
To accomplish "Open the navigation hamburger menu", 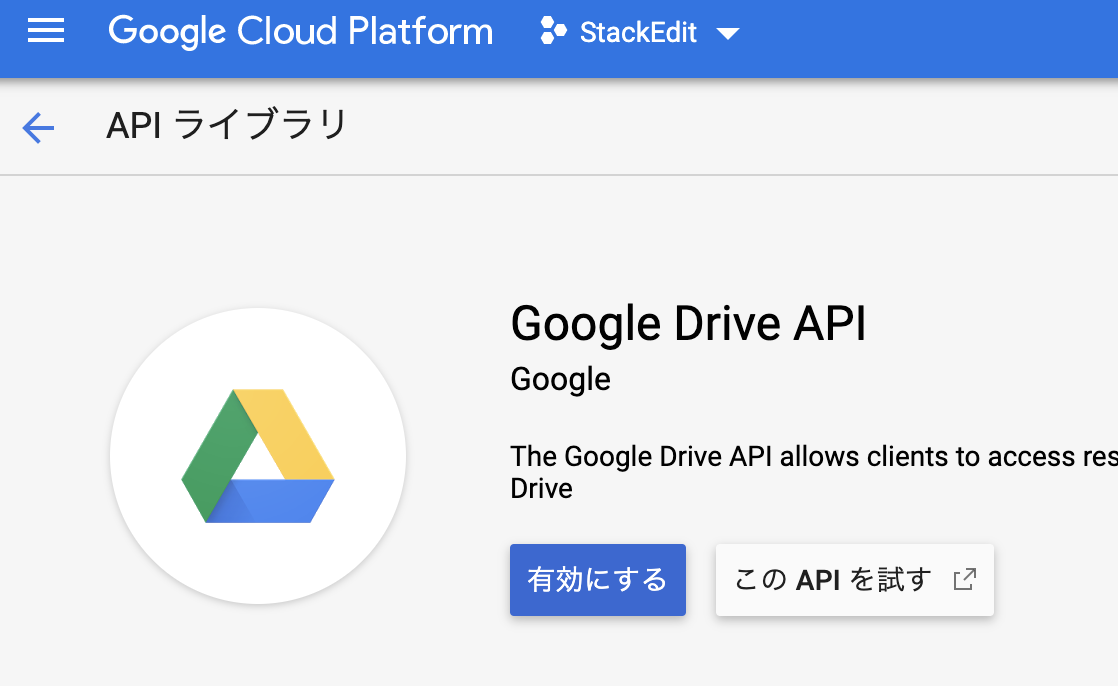I will tap(44, 31).
